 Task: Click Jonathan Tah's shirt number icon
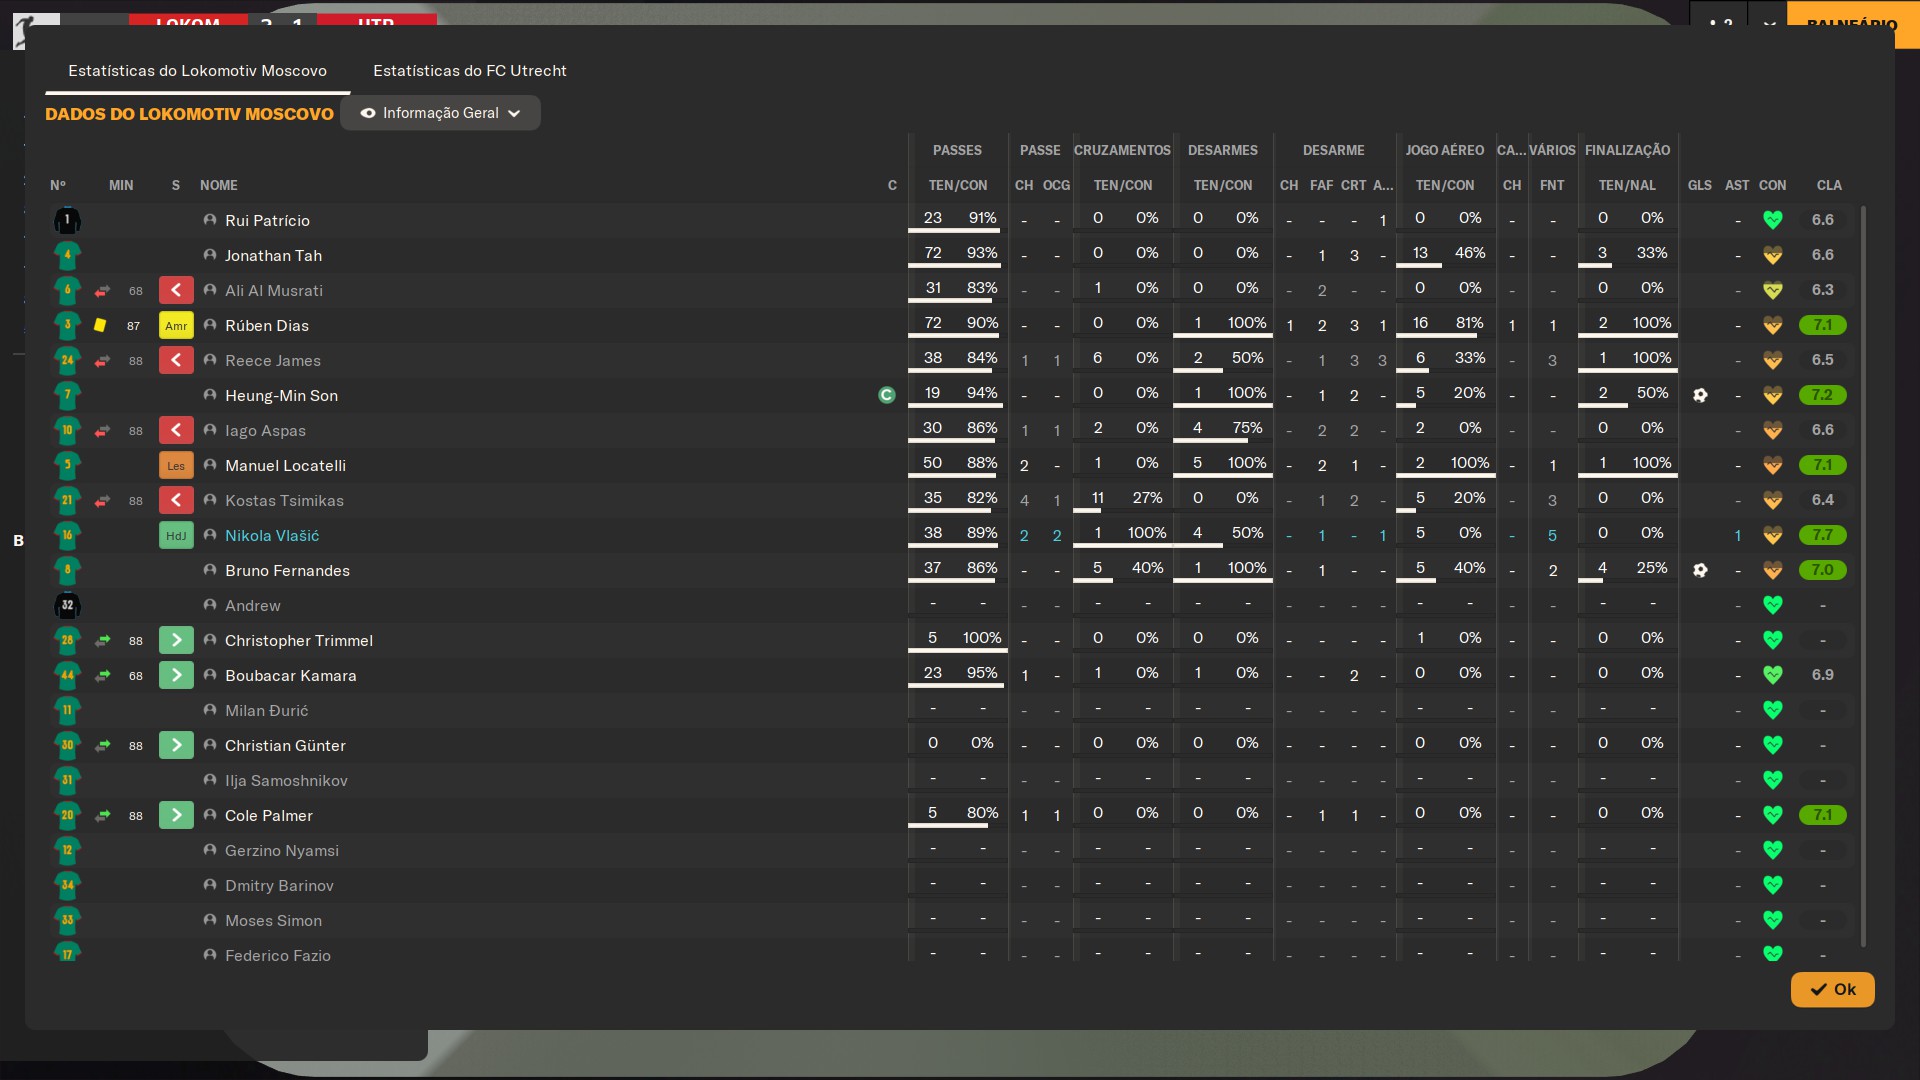pos(67,255)
